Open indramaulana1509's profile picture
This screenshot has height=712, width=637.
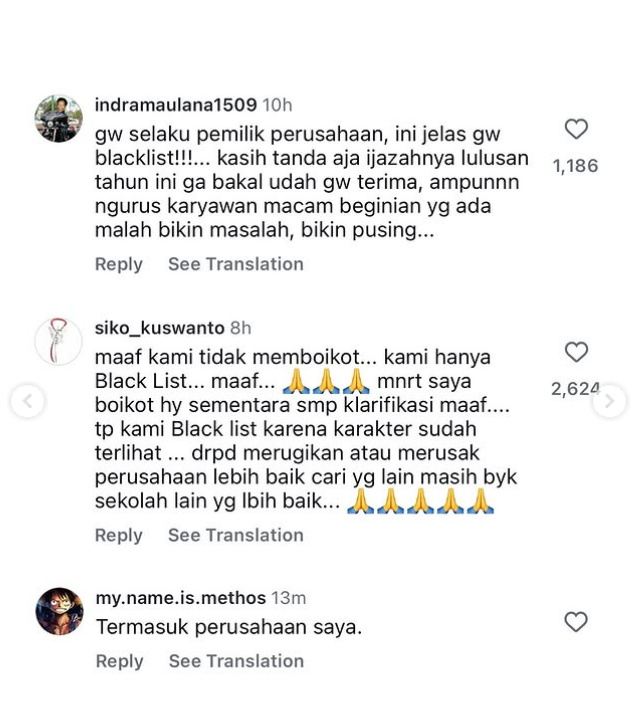point(59,119)
